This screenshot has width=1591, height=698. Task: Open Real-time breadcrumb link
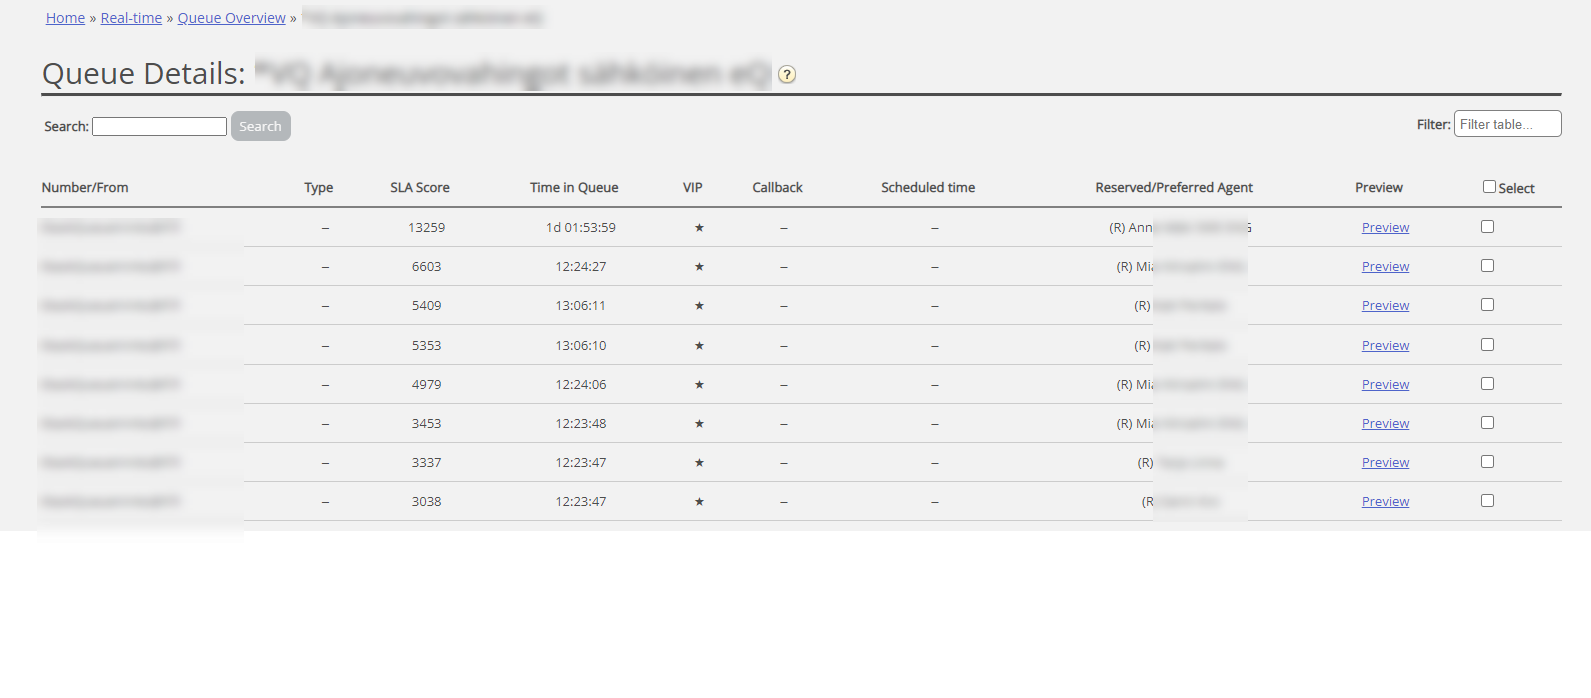[x=131, y=18]
